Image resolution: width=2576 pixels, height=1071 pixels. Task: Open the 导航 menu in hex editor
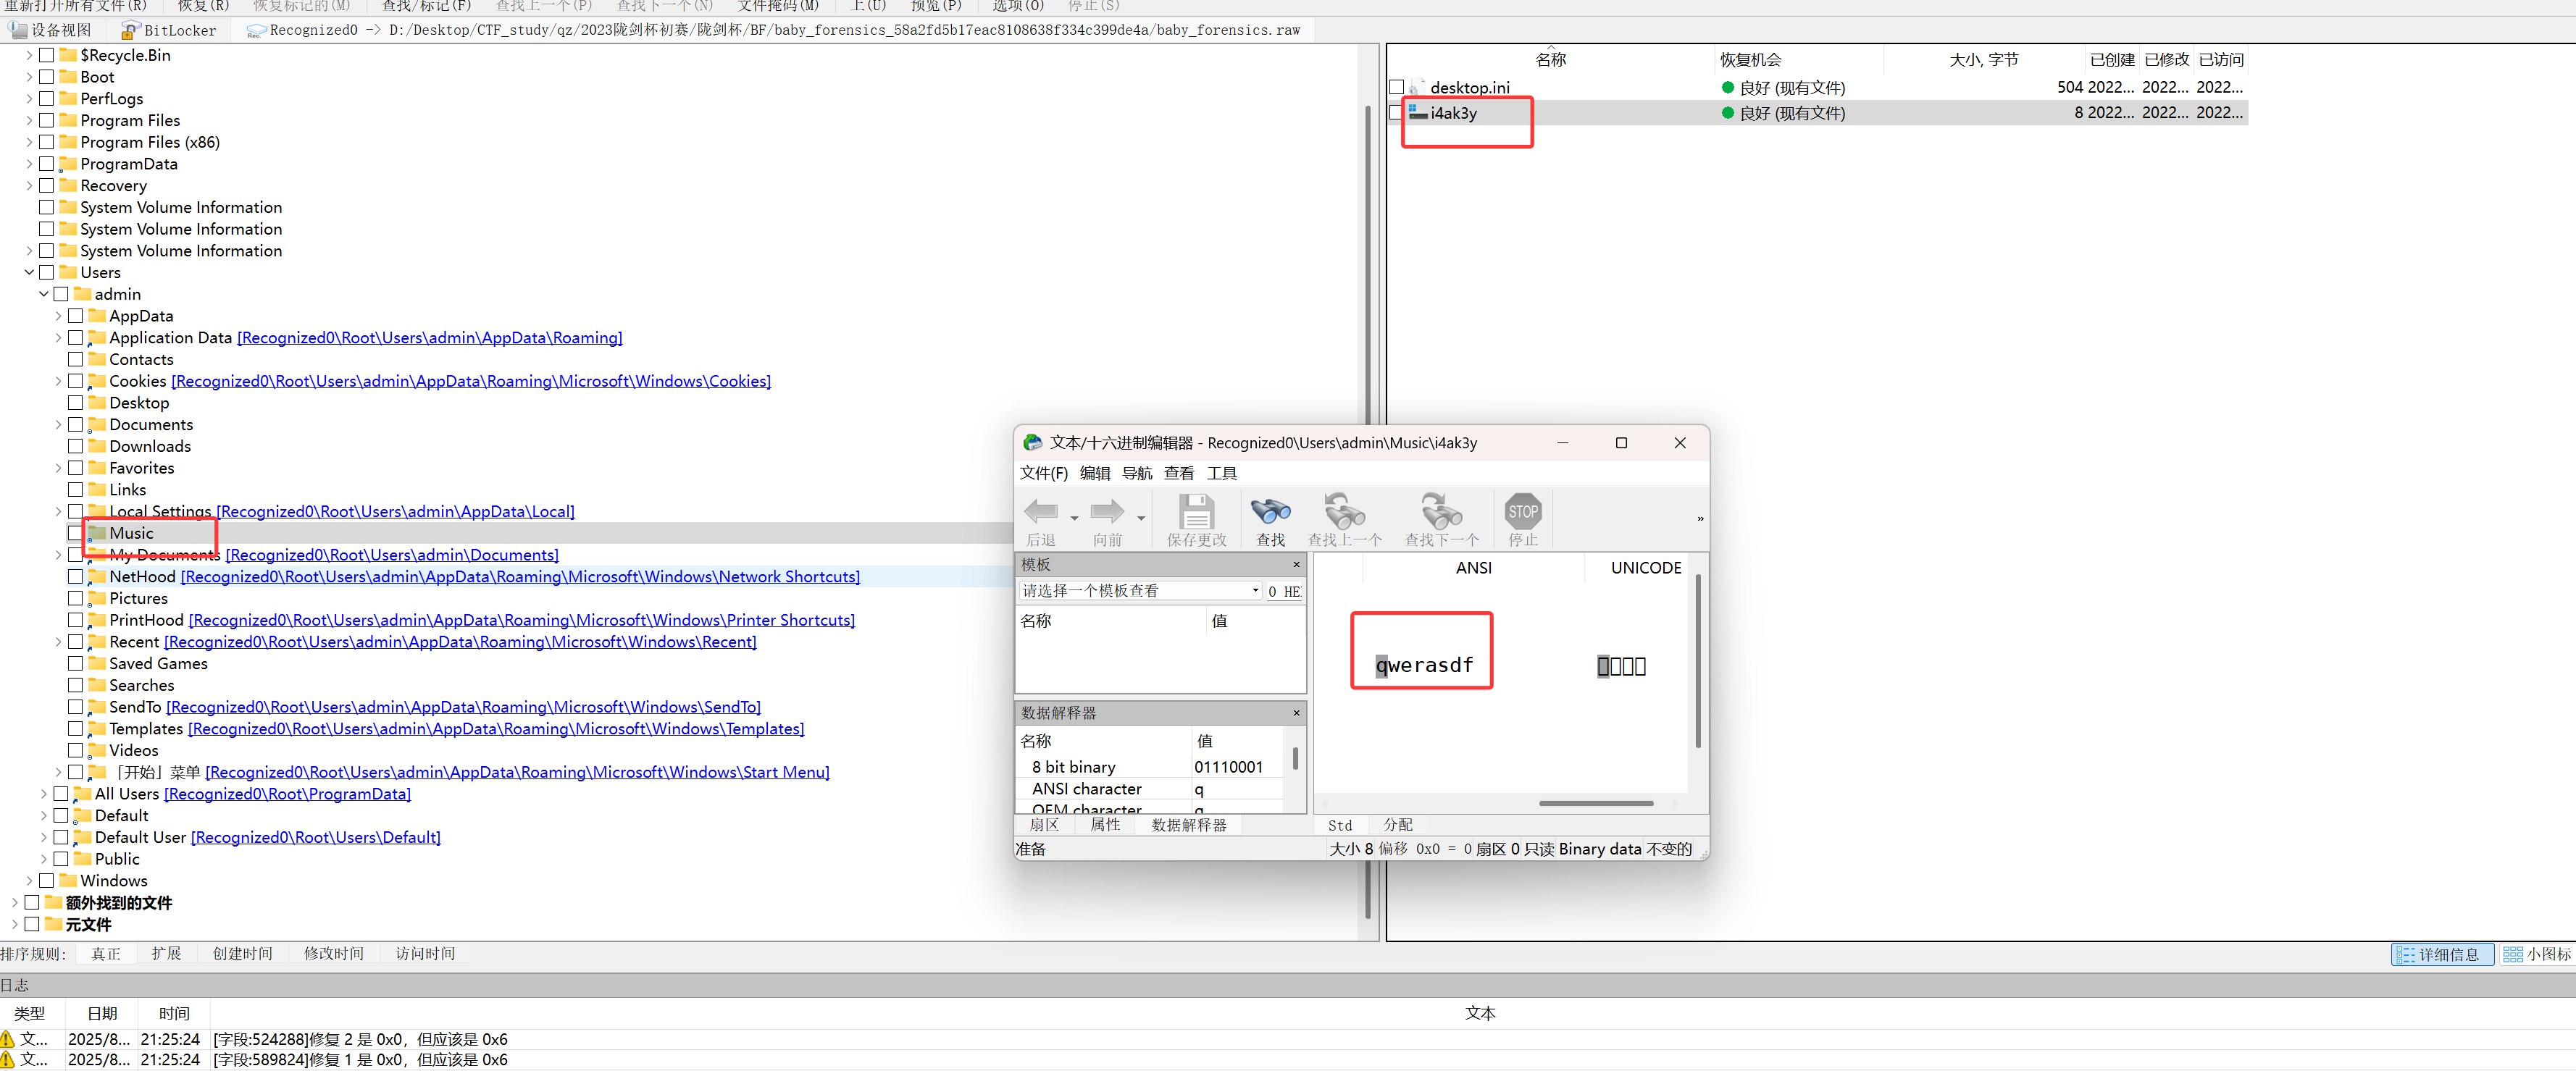point(1136,473)
